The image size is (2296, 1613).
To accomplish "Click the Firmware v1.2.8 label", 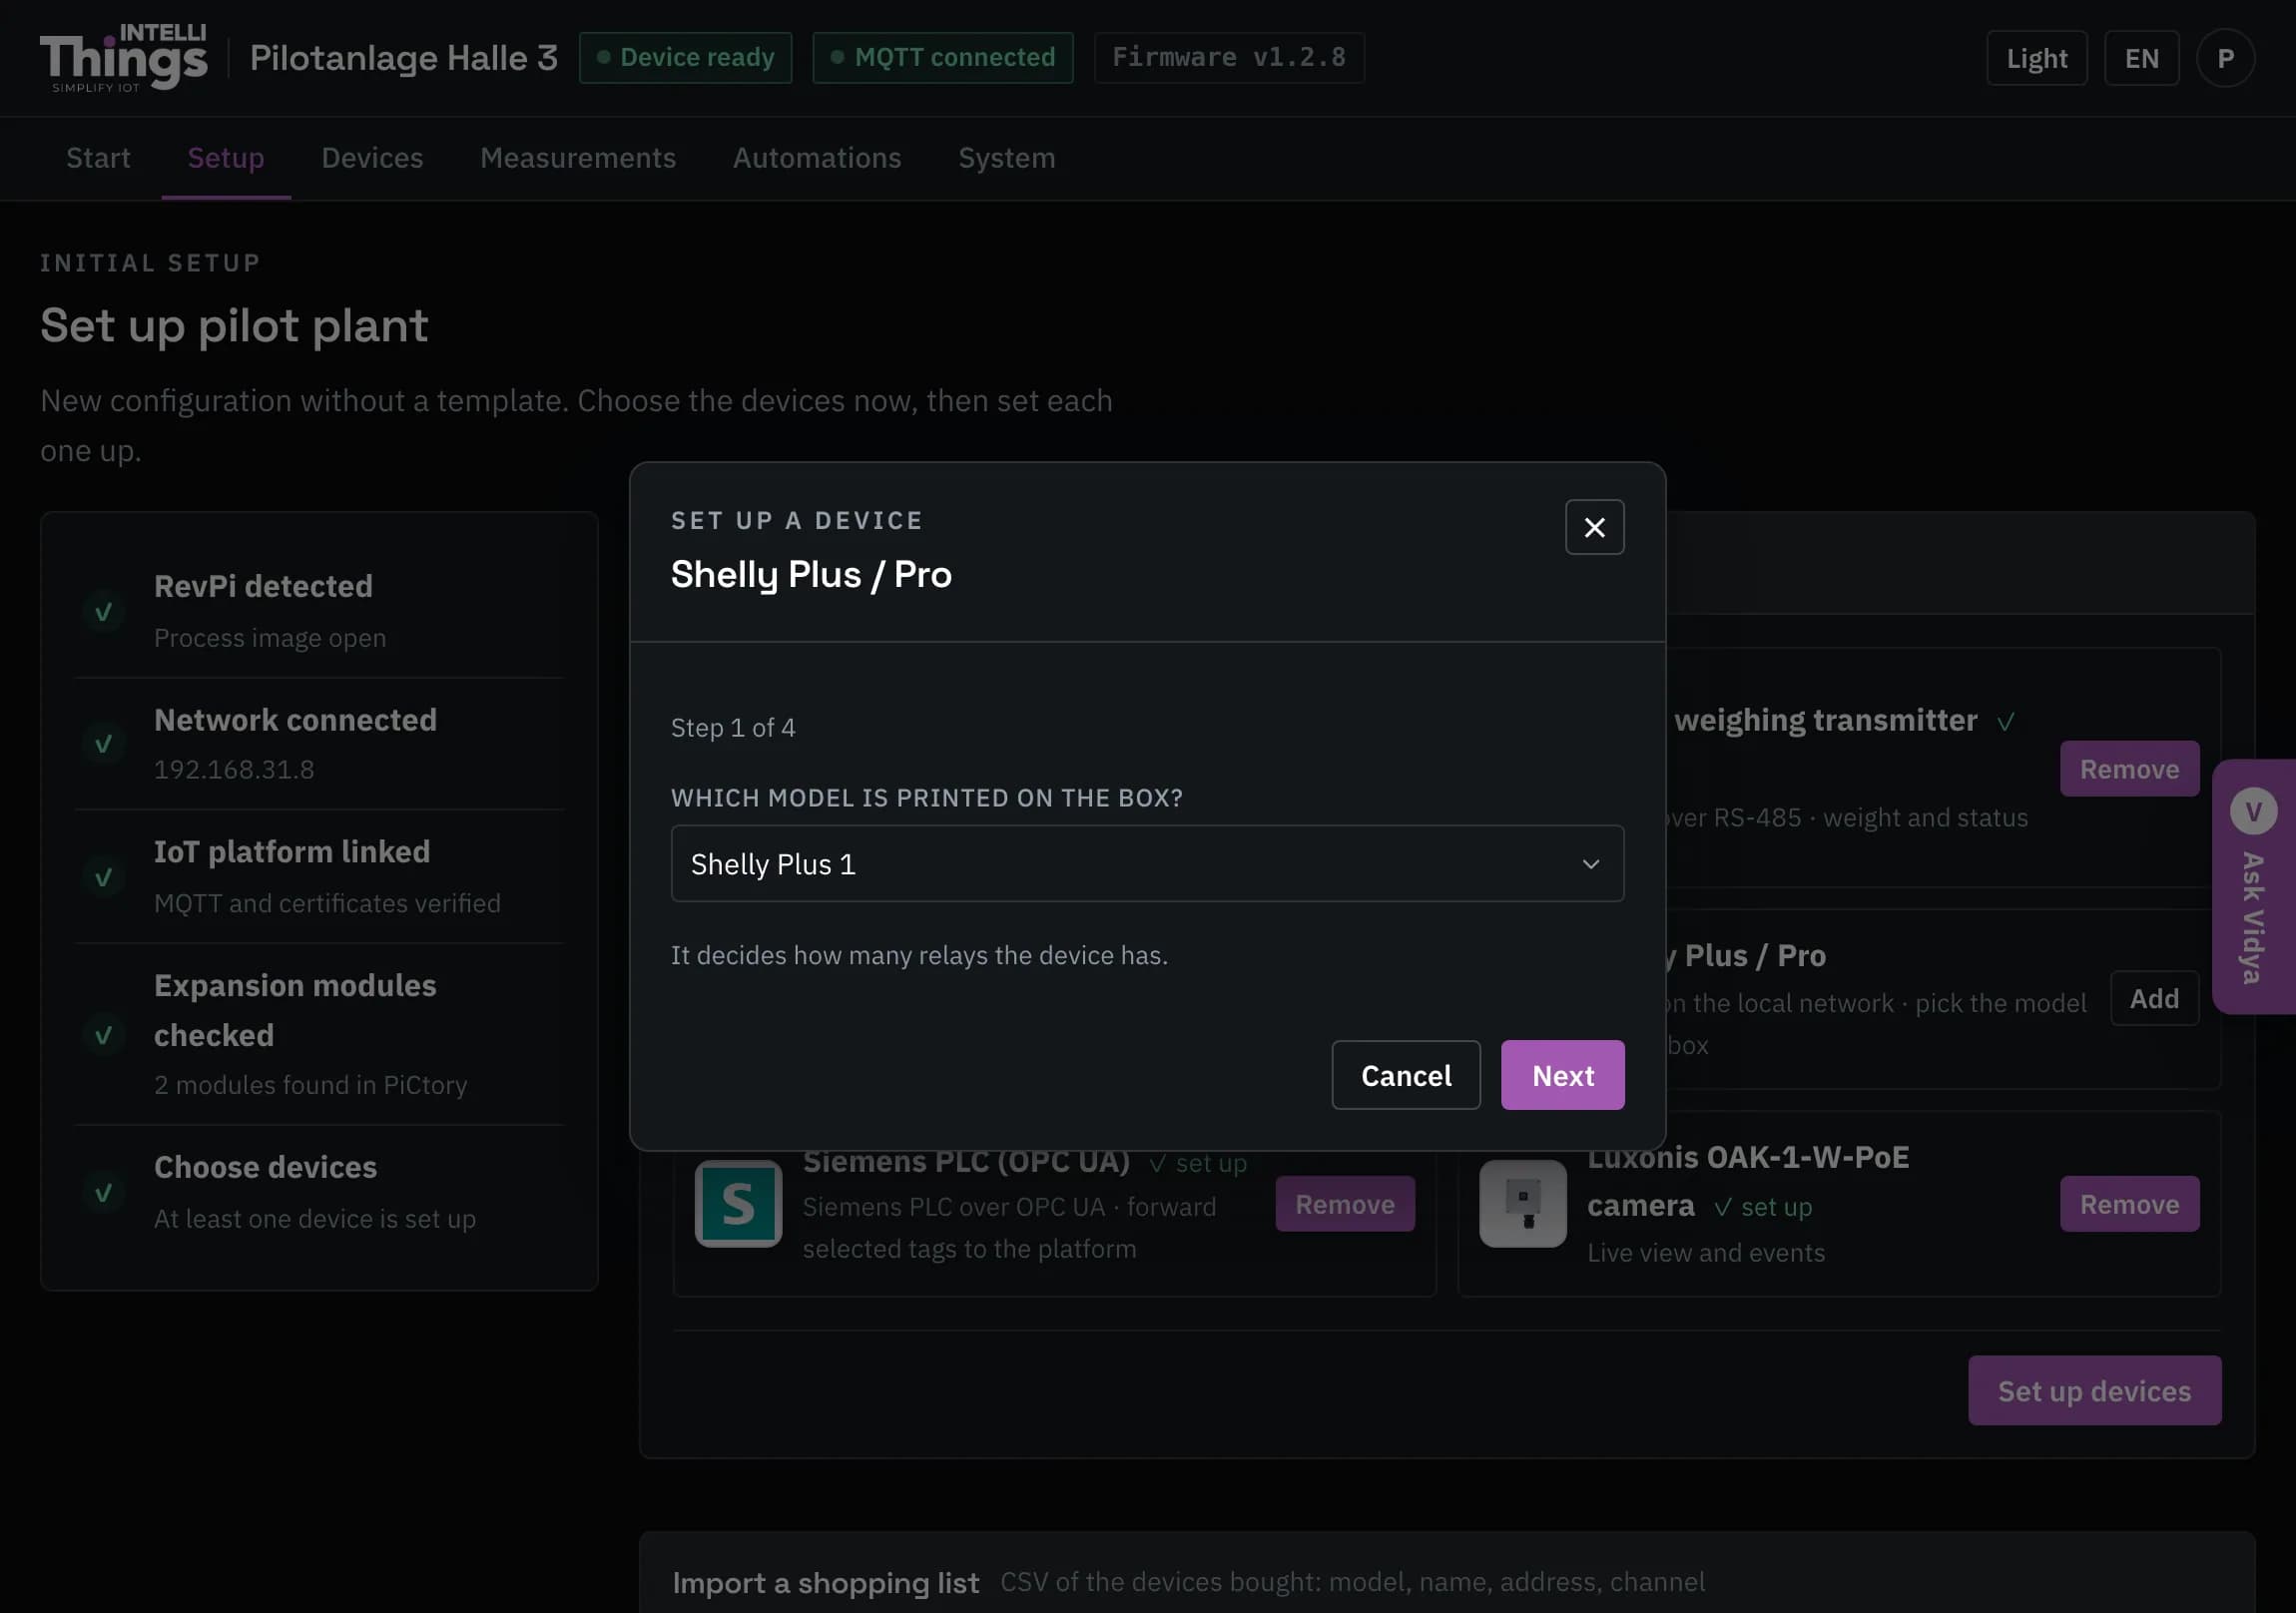I will click(x=1228, y=58).
